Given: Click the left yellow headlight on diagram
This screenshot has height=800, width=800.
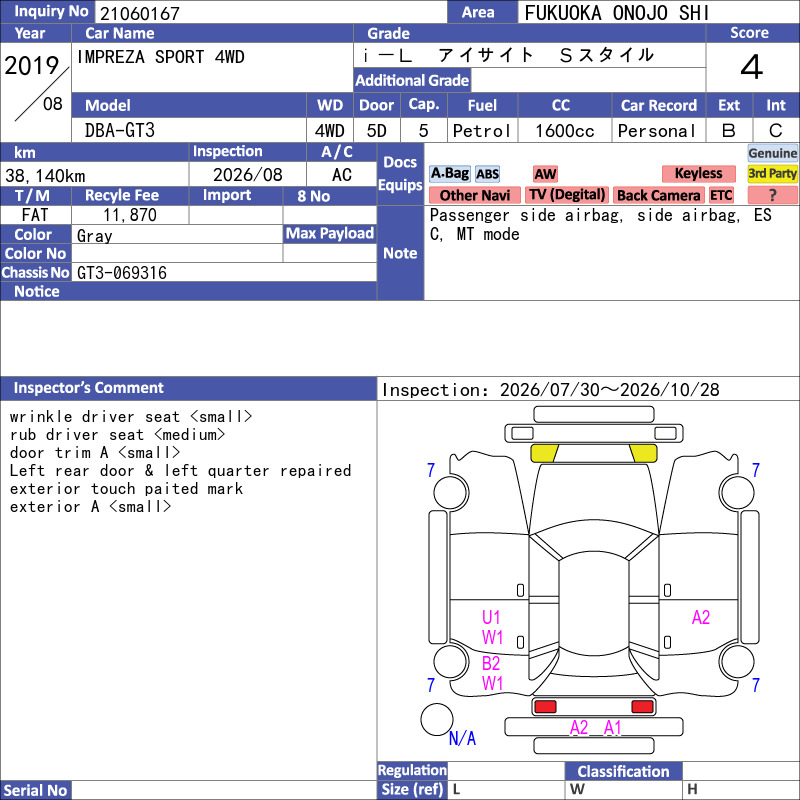Looking at the screenshot, I should [544, 453].
